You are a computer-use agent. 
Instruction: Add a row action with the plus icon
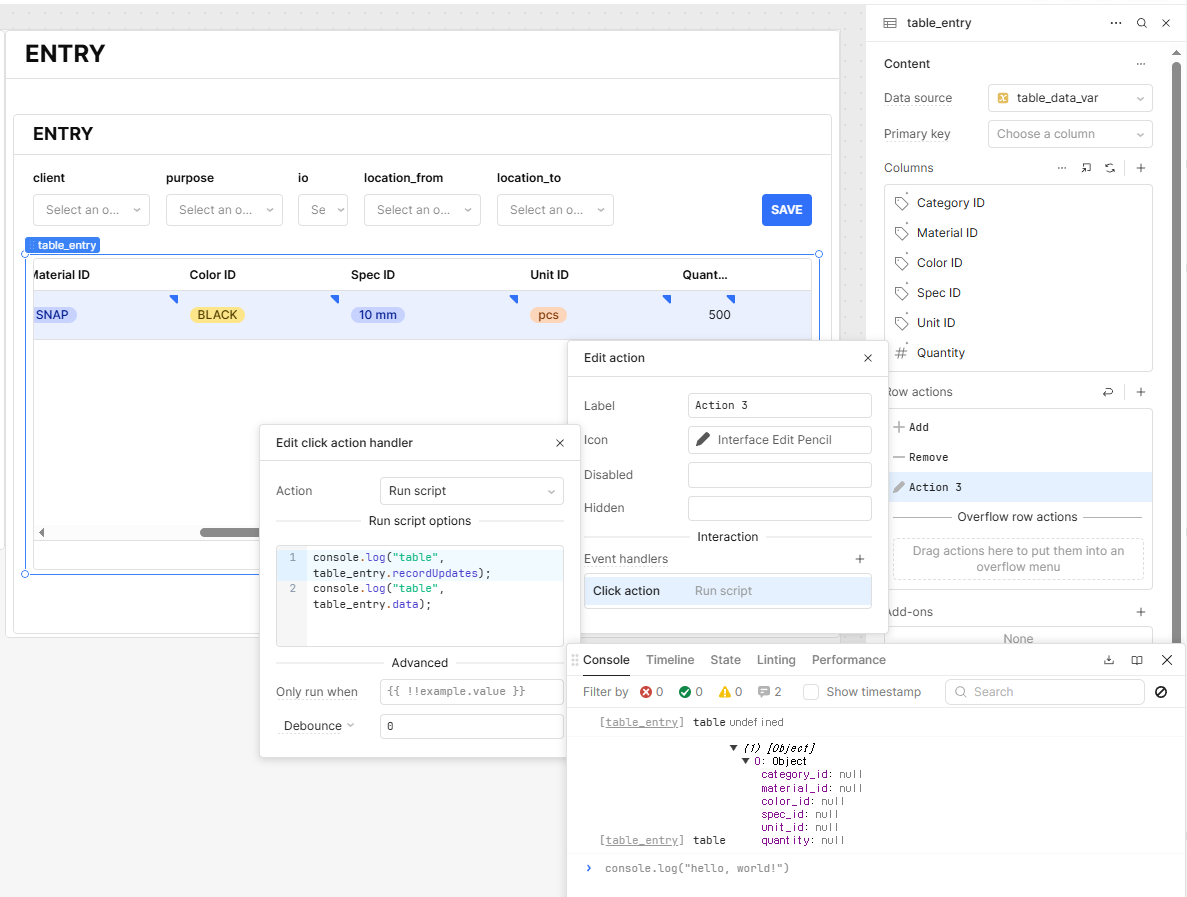1141,392
